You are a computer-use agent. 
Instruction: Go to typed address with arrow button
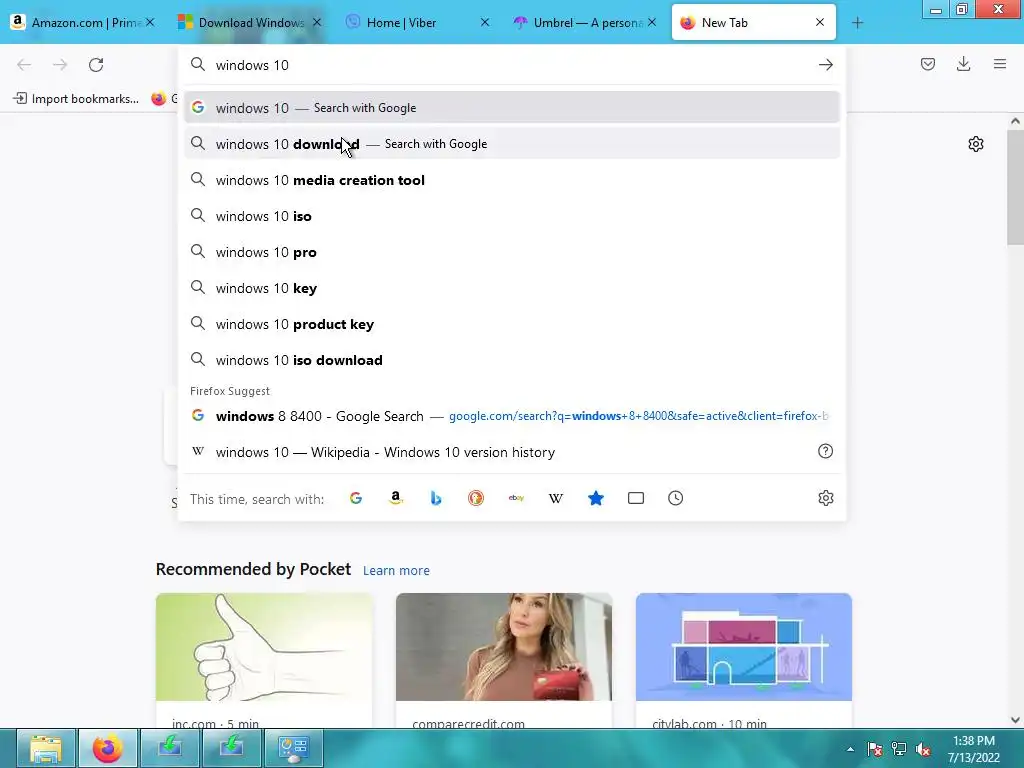[825, 65]
